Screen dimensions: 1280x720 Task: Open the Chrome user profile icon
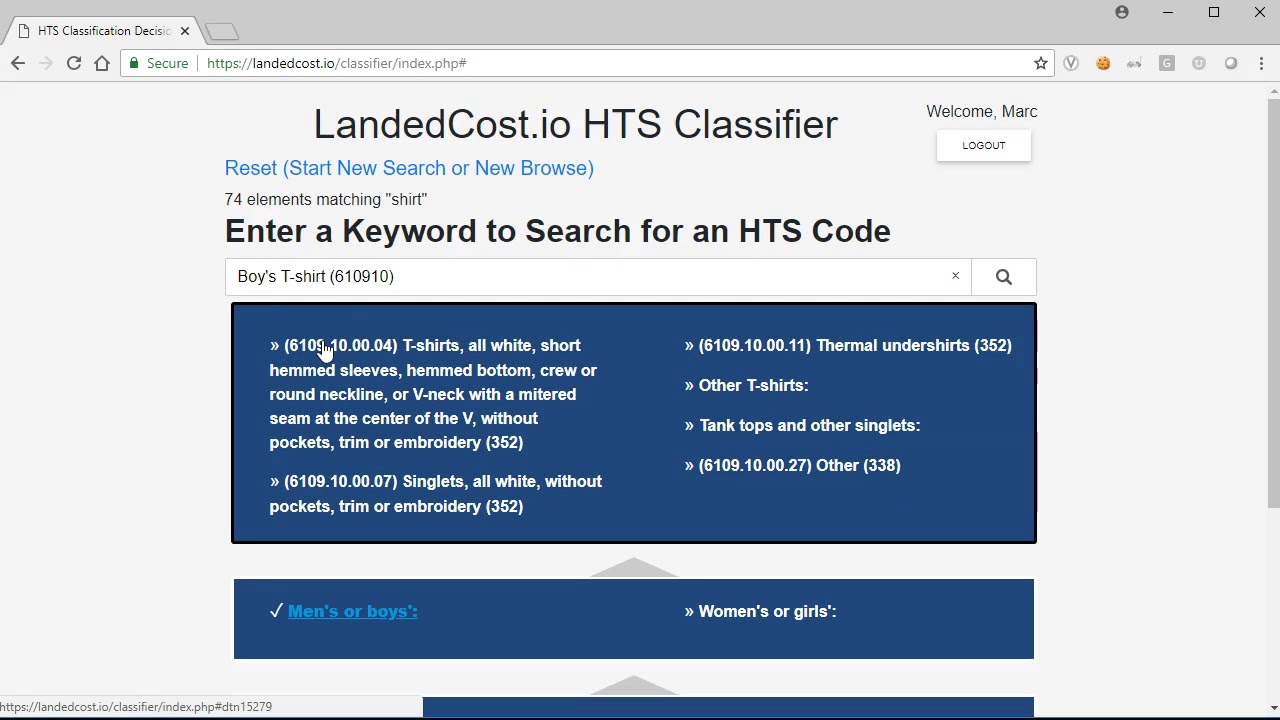point(1122,12)
